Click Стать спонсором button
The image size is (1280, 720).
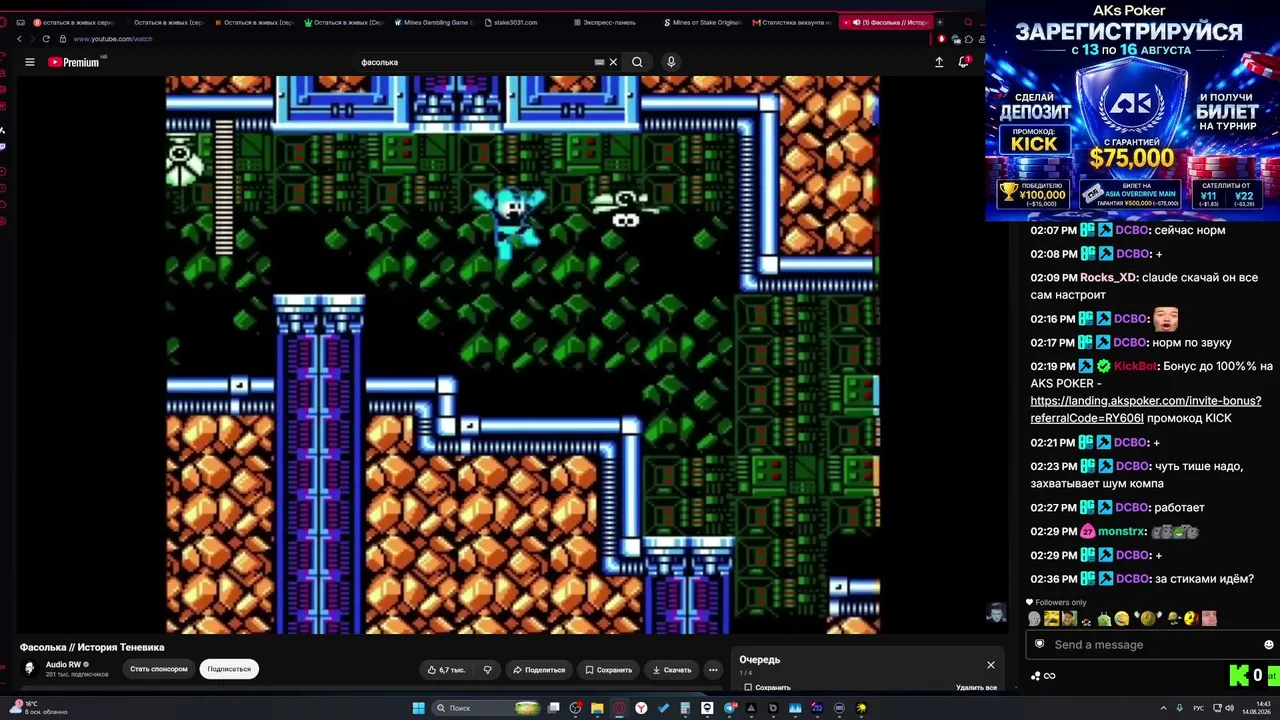159,669
